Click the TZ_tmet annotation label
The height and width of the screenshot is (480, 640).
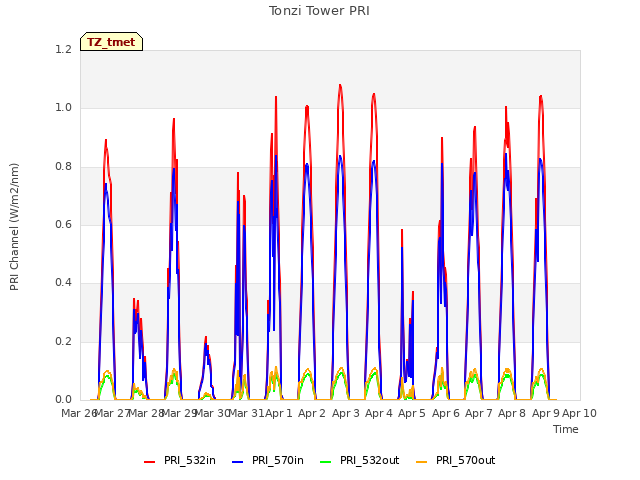(x=111, y=42)
